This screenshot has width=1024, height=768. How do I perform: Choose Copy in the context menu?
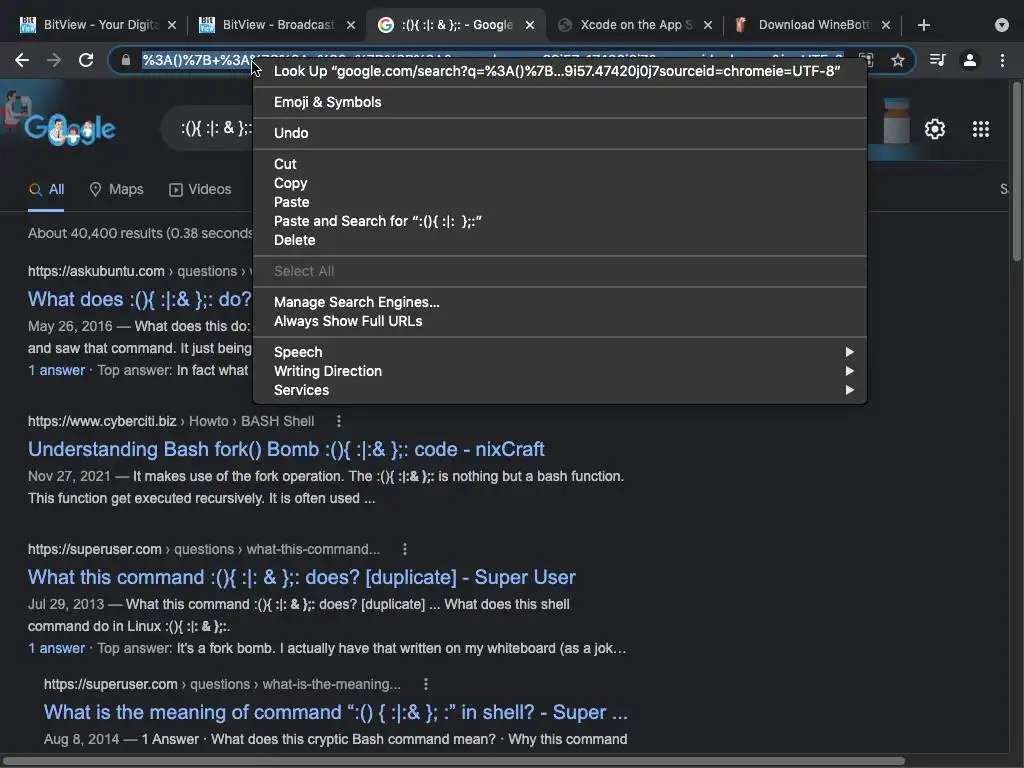point(560,183)
